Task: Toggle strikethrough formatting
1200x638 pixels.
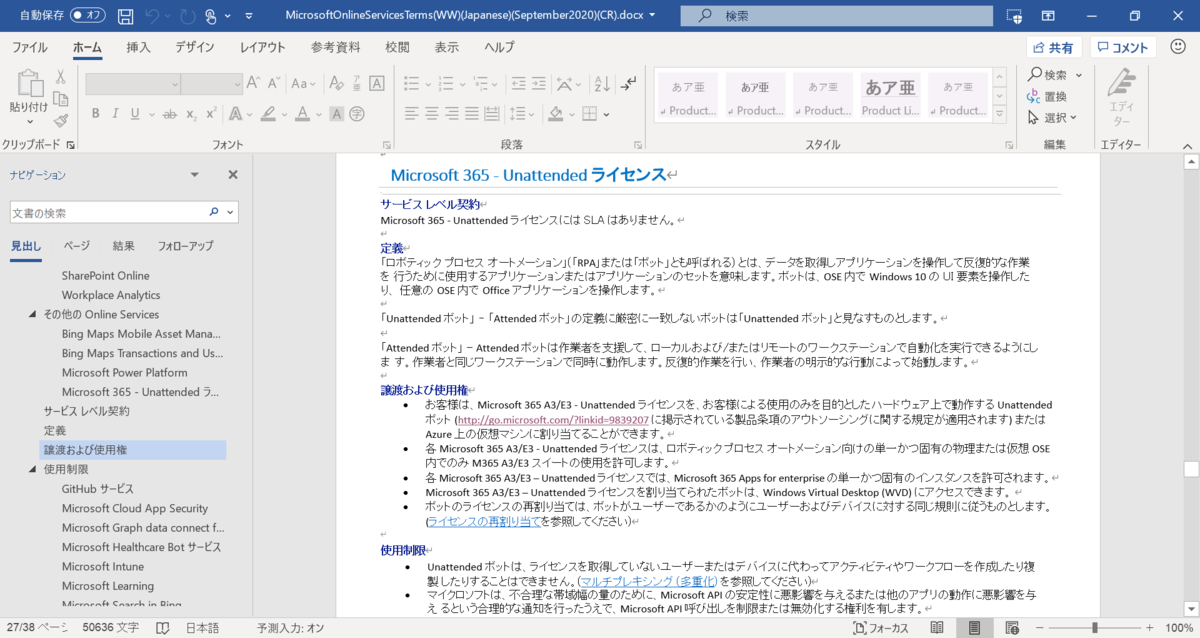Action: coord(170,114)
